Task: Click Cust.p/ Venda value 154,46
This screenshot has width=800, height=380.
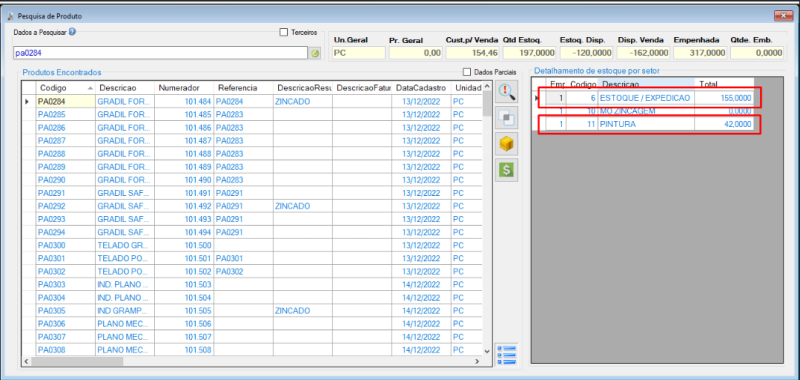Action: tap(472, 53)
